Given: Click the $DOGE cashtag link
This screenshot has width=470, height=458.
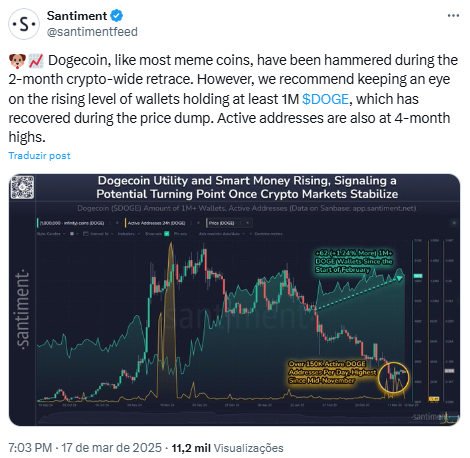Looking at the screenshot, I should click(325, 99).
